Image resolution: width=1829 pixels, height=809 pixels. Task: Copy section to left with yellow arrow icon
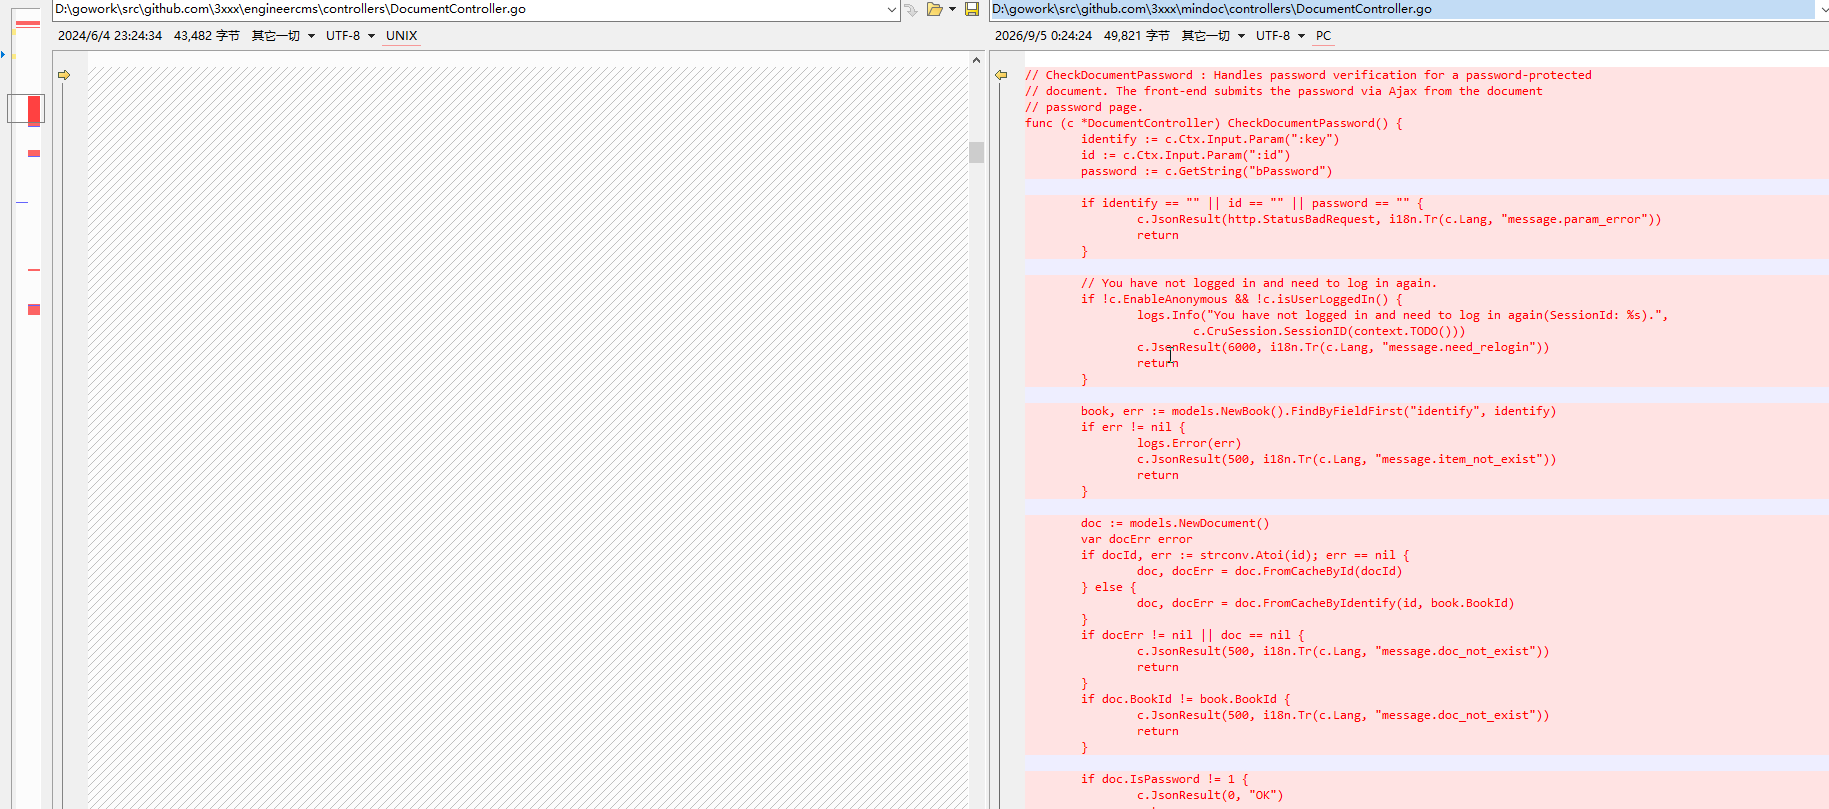[1001, 75]
